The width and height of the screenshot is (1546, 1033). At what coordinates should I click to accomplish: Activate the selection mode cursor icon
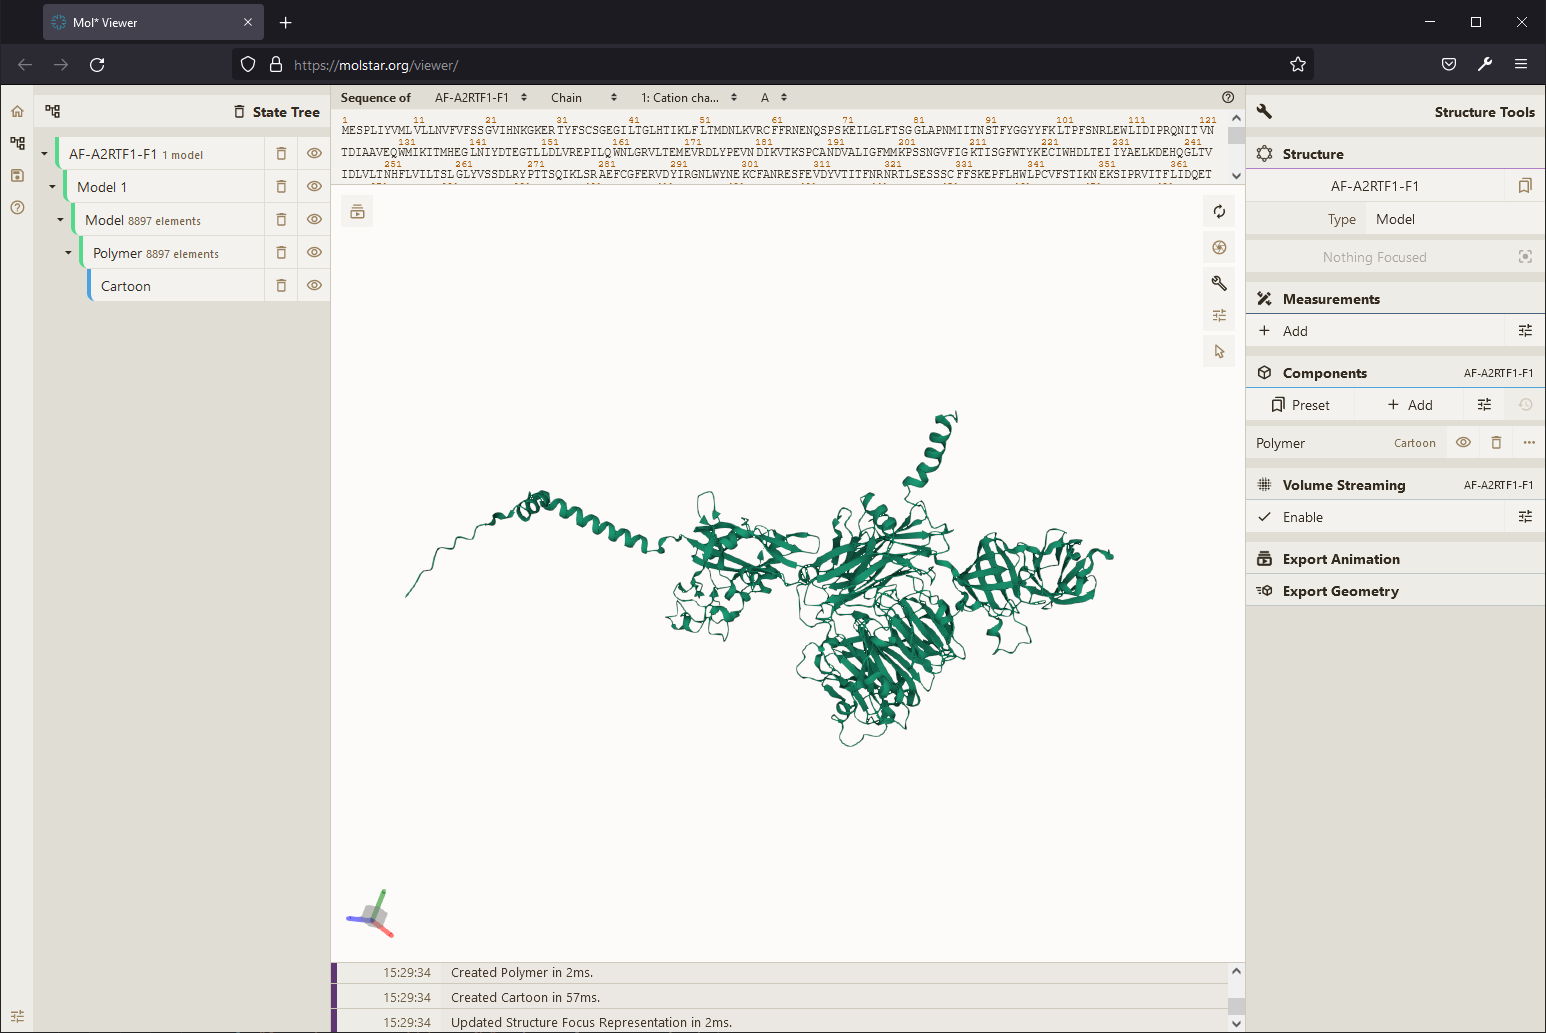tap(1219, 351)
